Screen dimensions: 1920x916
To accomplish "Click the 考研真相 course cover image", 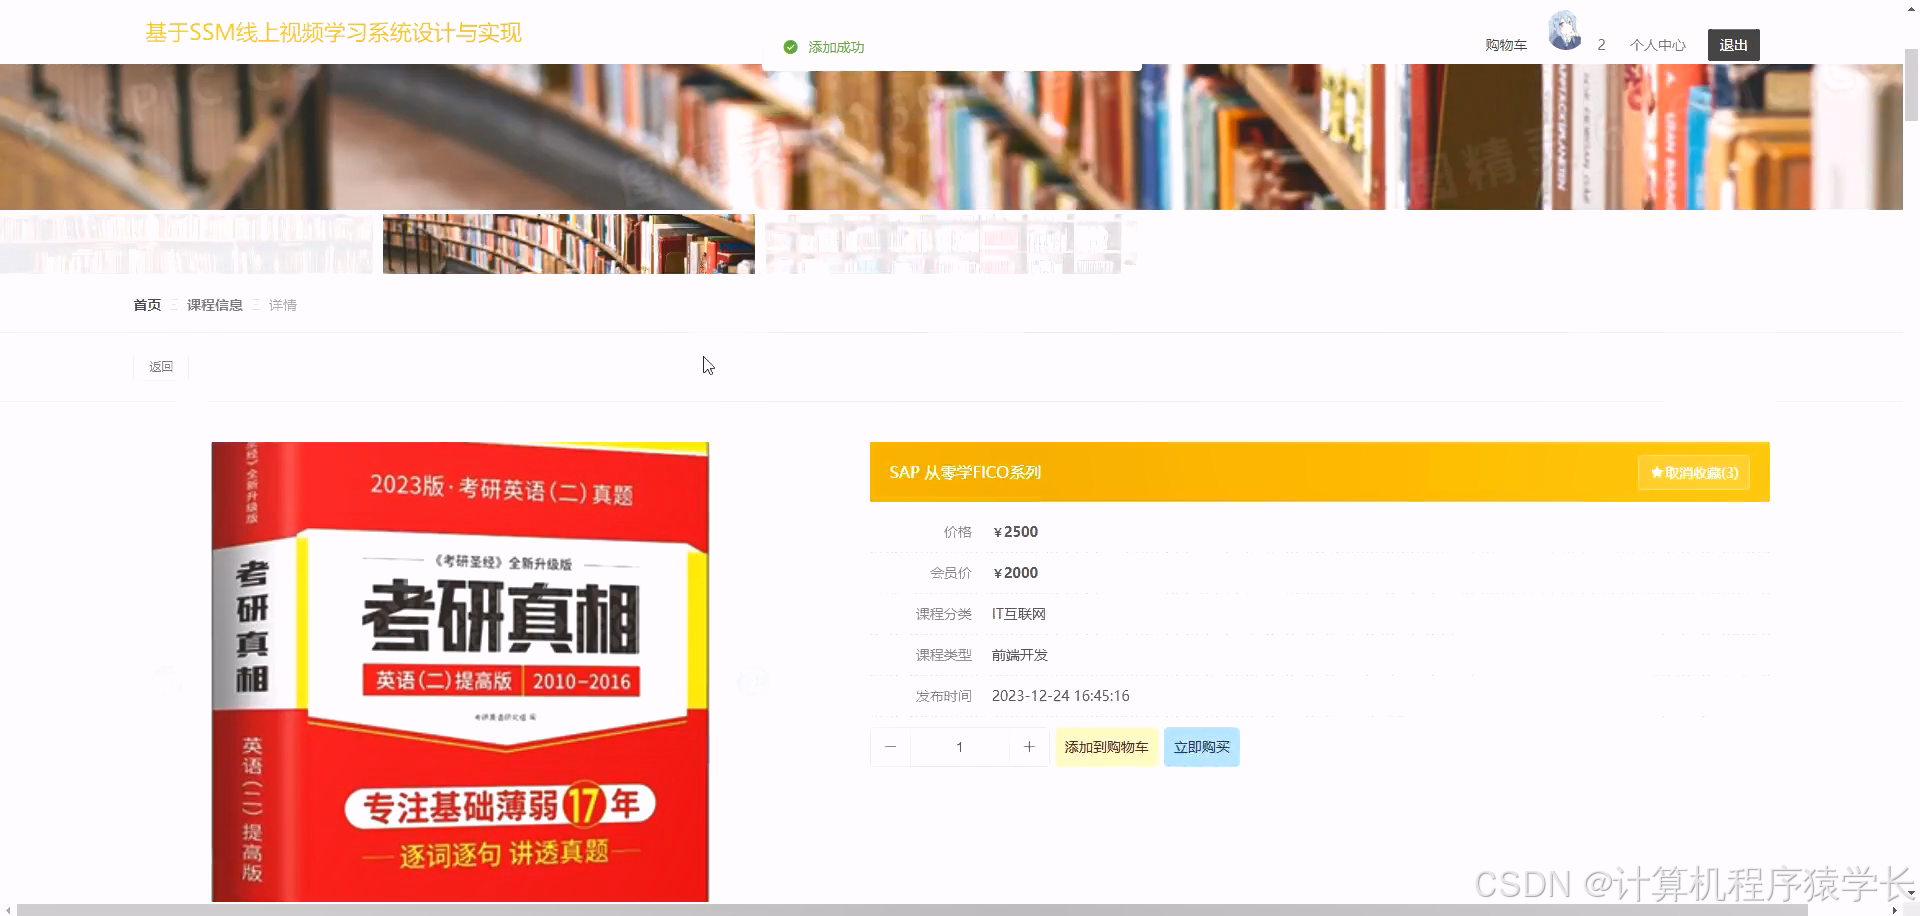I will tap(460, 672).
